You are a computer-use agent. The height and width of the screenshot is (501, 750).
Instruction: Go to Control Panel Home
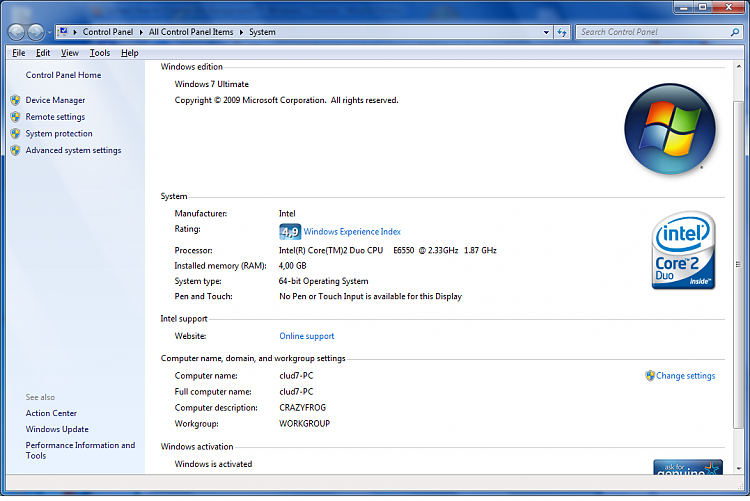64,75
